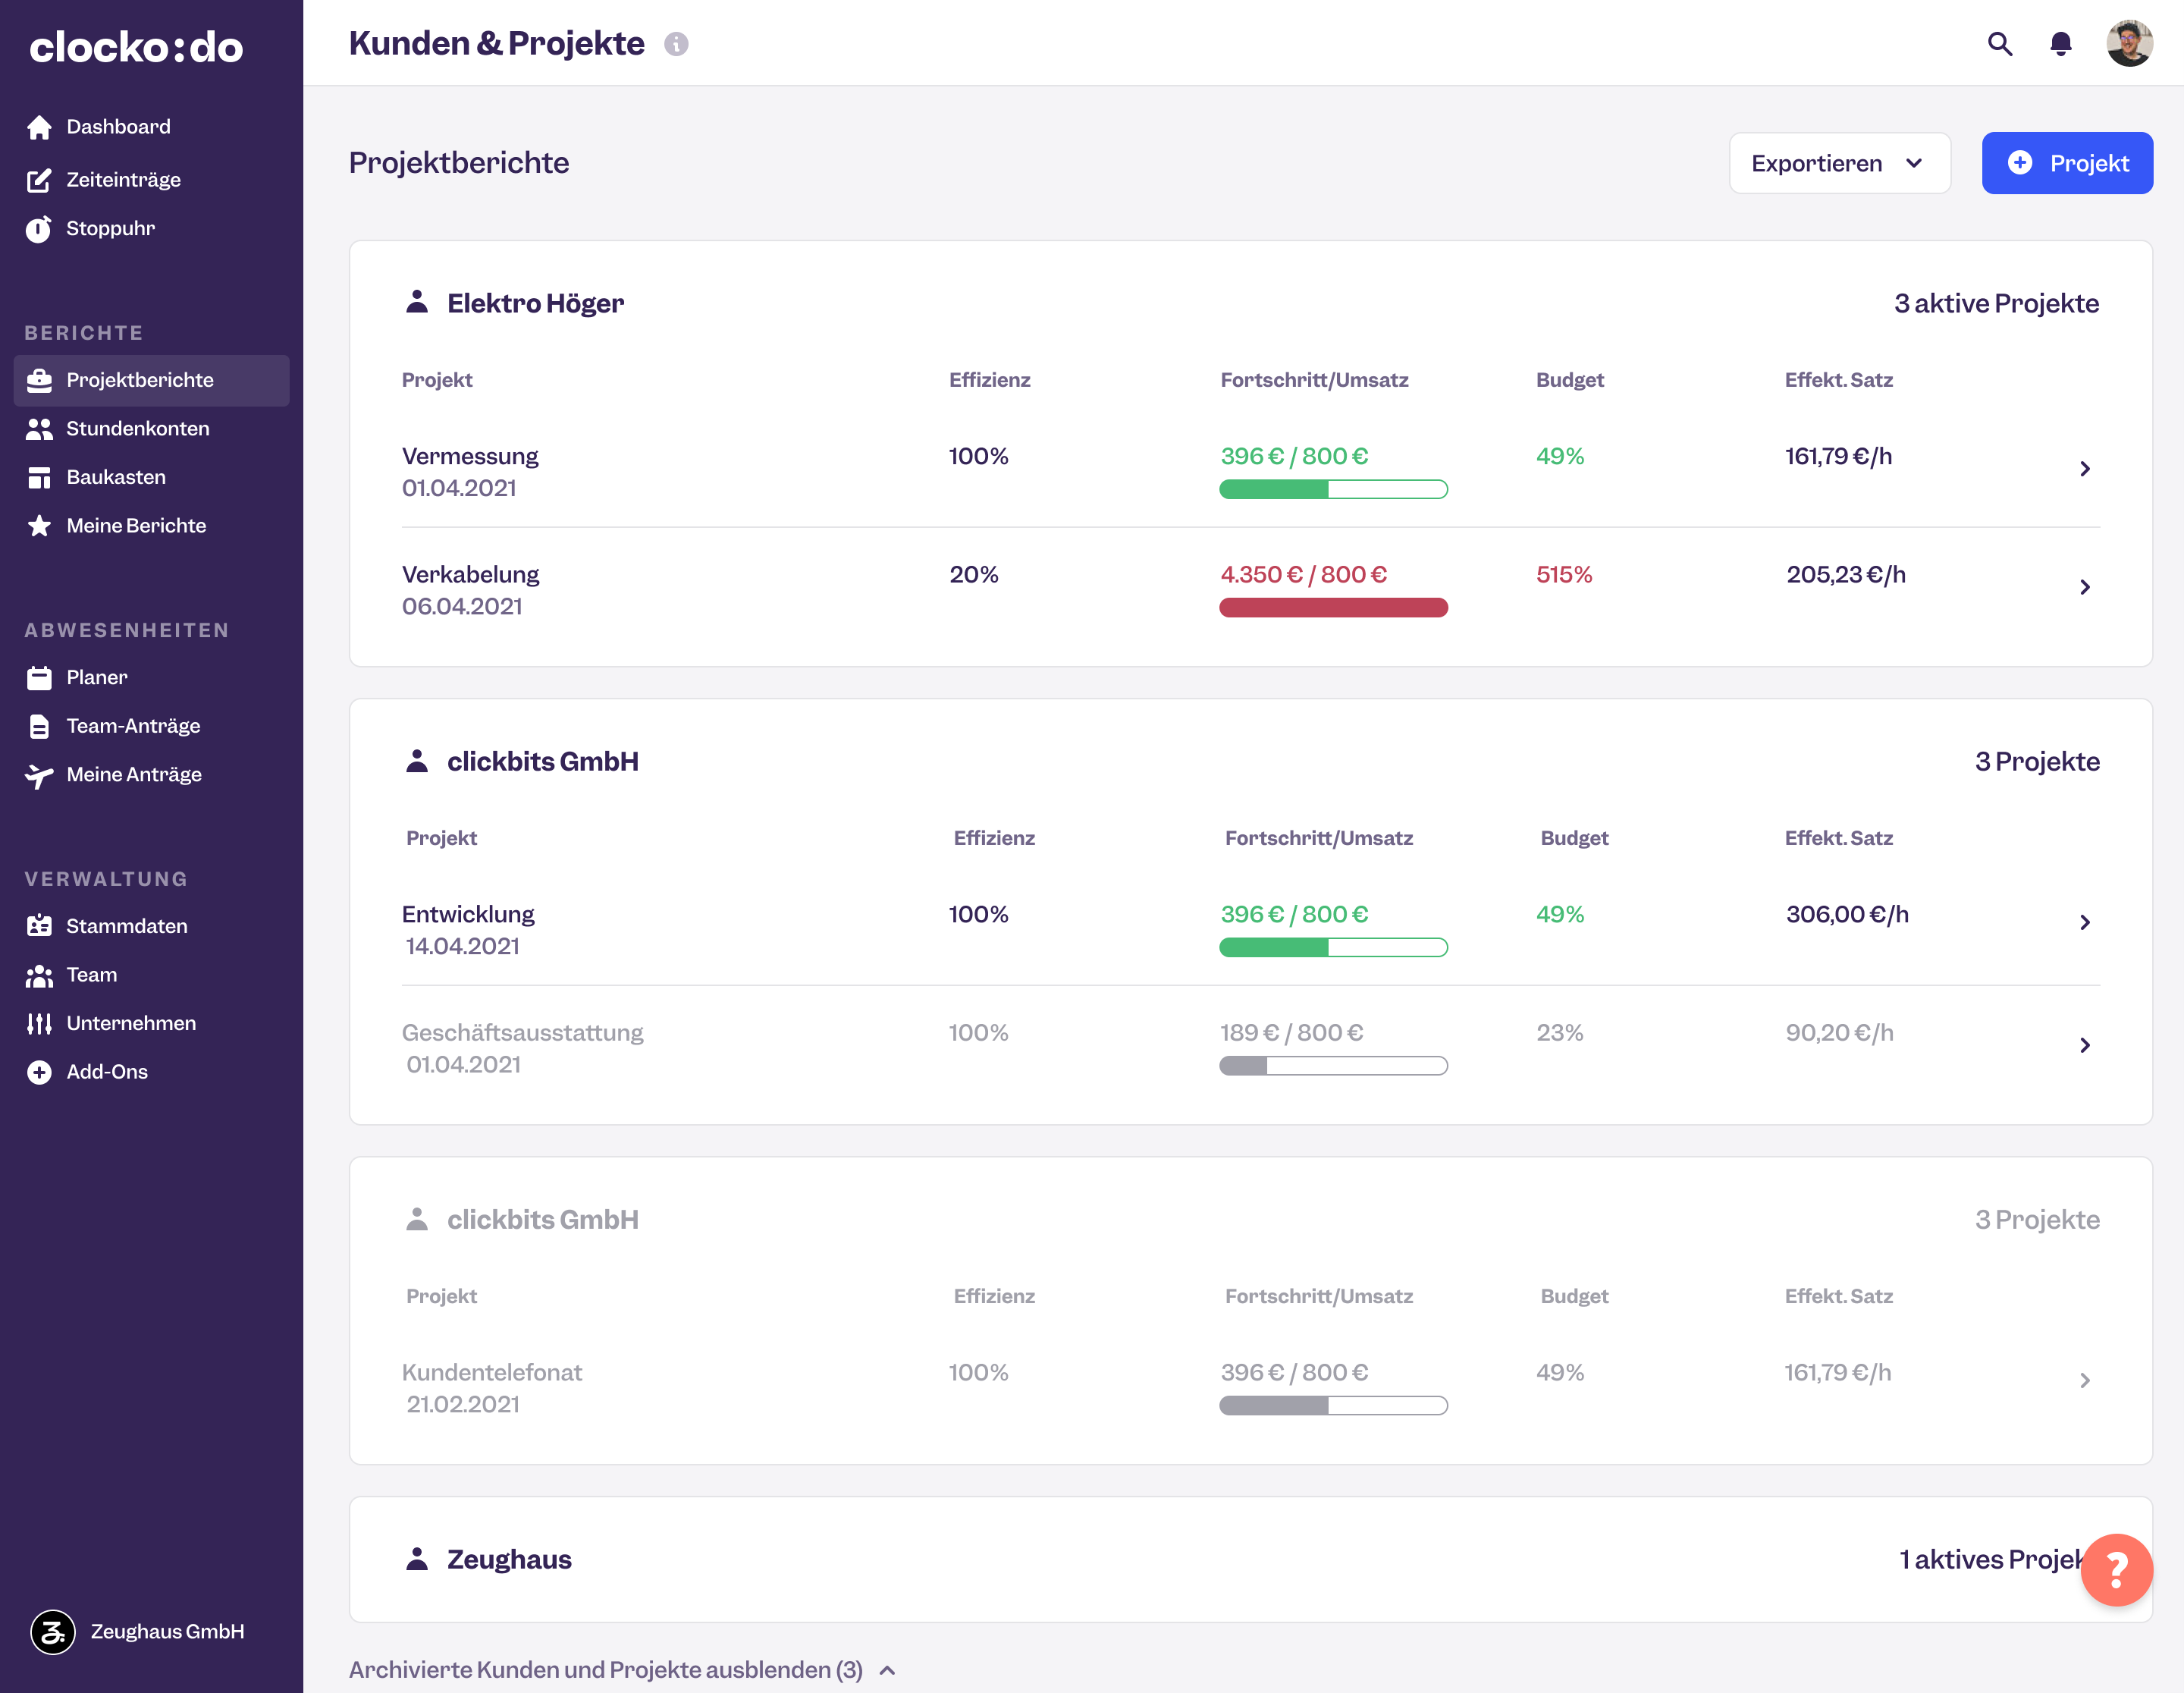Click the red Verkabelung progress bar
Screen dimensions: 2184x1693
point(1333,607)
